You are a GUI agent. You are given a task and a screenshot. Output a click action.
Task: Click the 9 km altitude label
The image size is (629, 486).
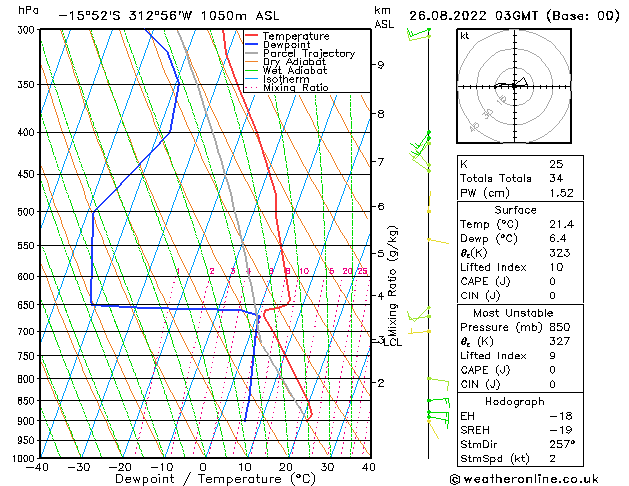point(381,65)
